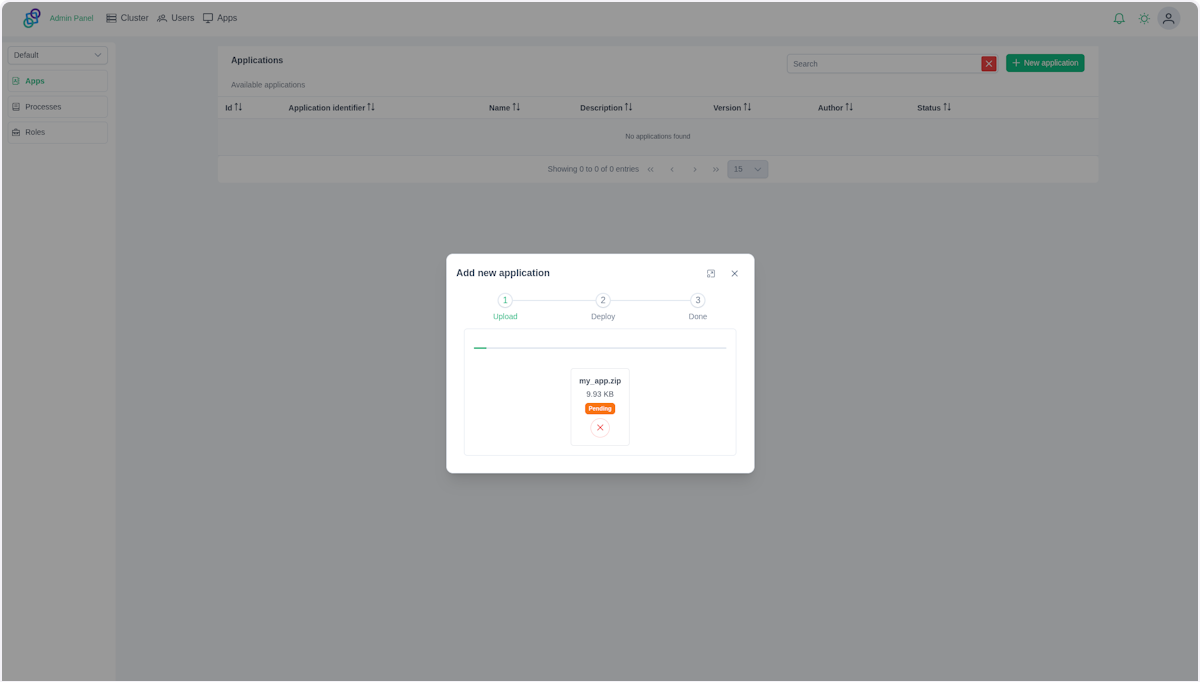1200x682 pixels.
Task: Go to Users in top navigation
Action: click(176, 18)
